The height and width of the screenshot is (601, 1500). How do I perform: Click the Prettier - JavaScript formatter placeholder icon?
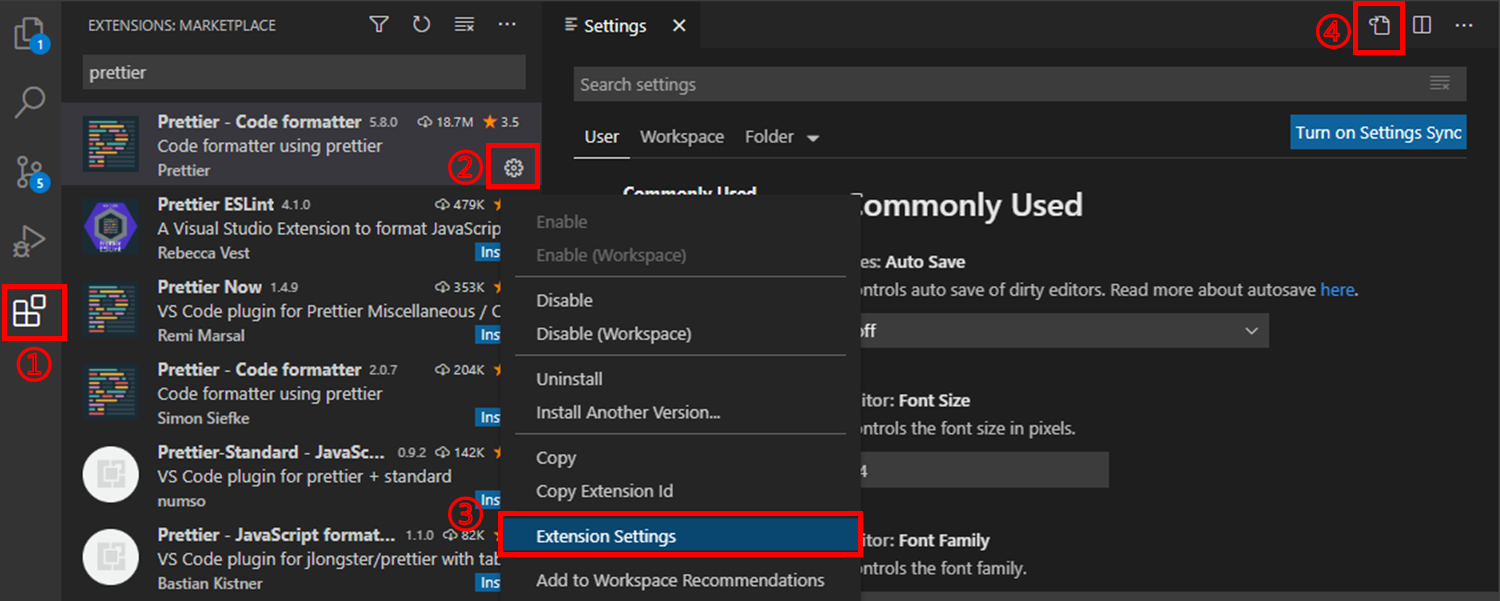110,558
